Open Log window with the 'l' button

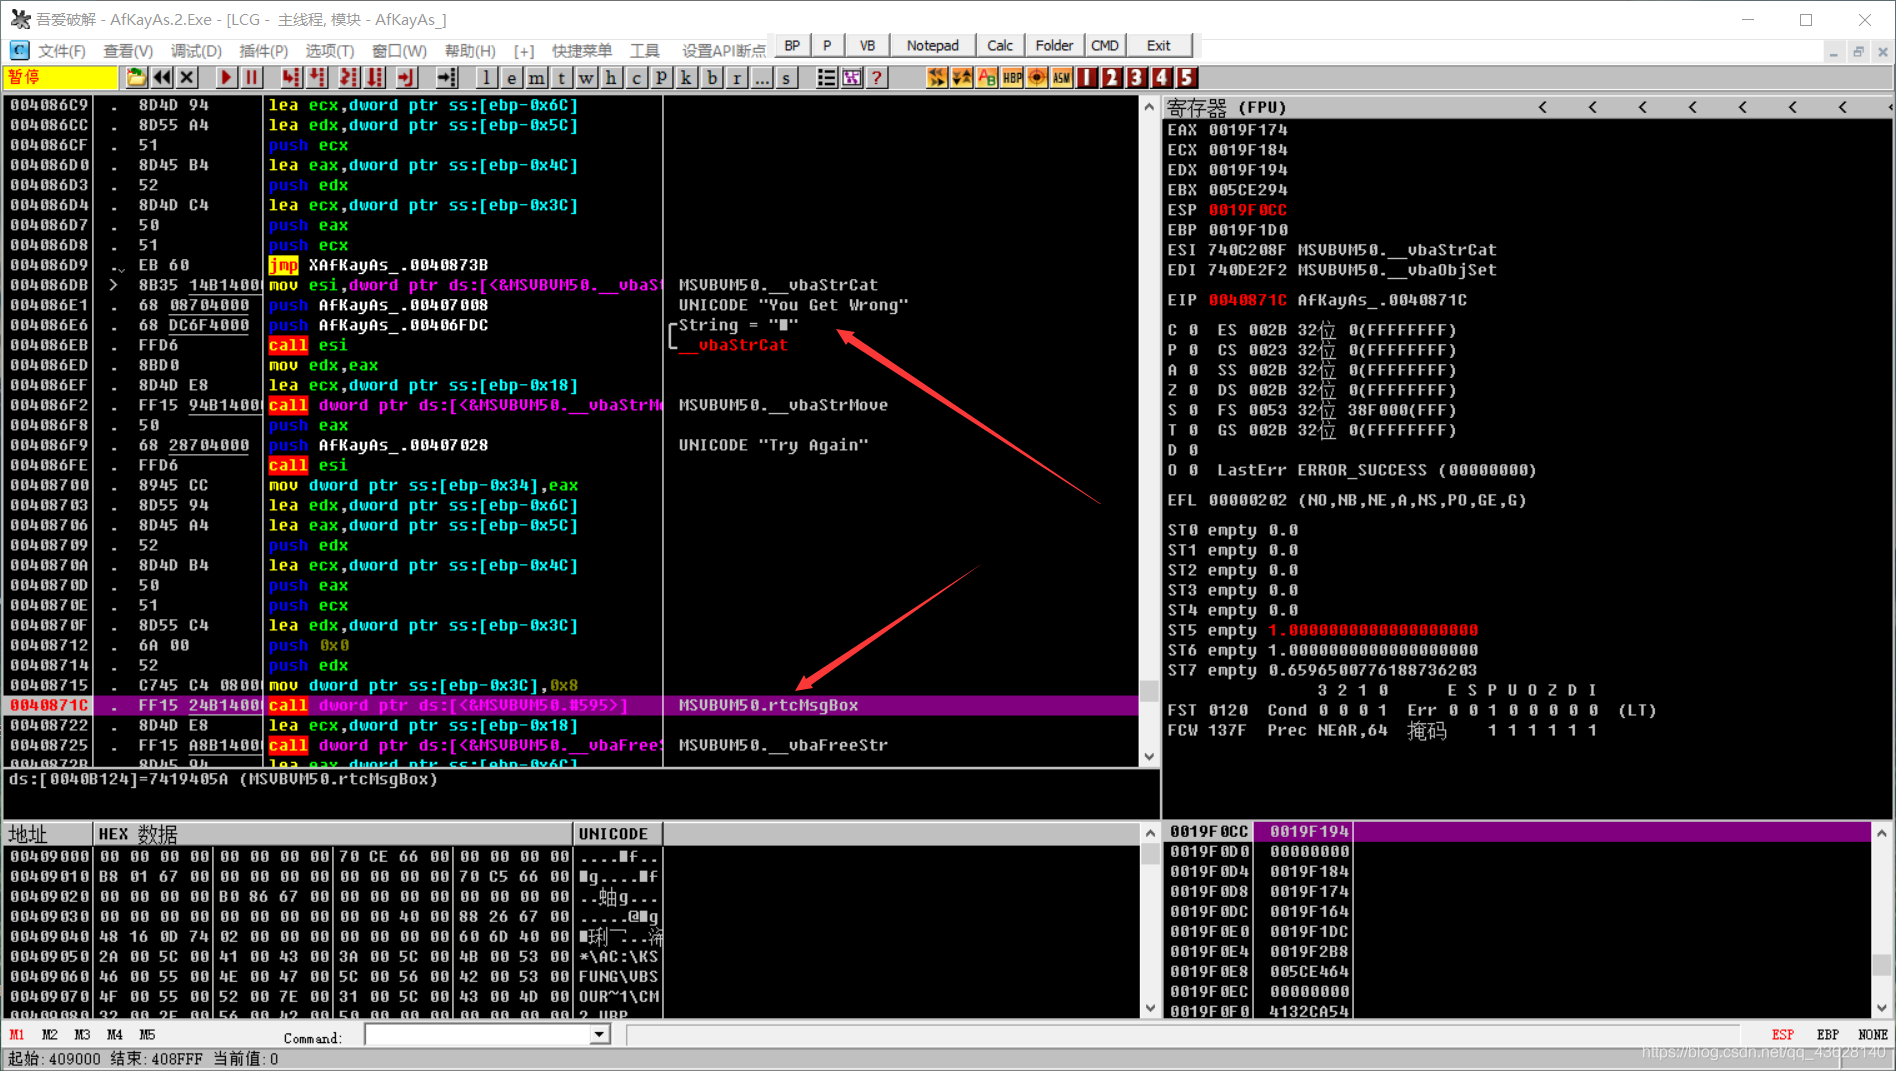click(x=486, y=78)
